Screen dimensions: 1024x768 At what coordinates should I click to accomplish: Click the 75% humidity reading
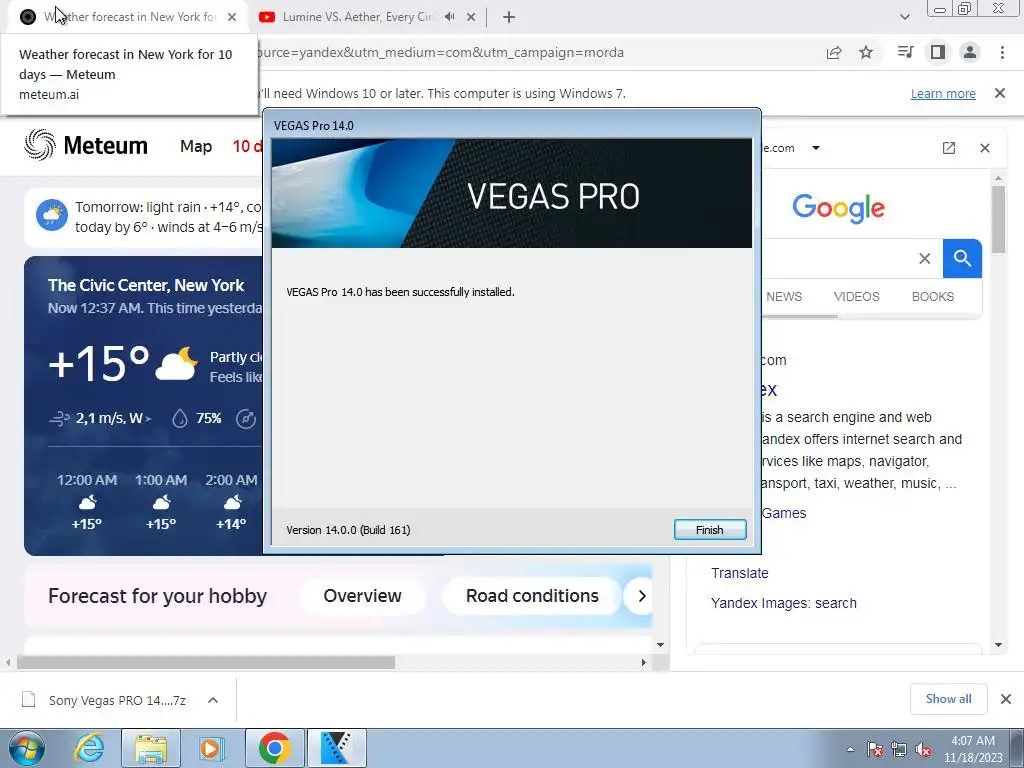(x=197, y=418)
